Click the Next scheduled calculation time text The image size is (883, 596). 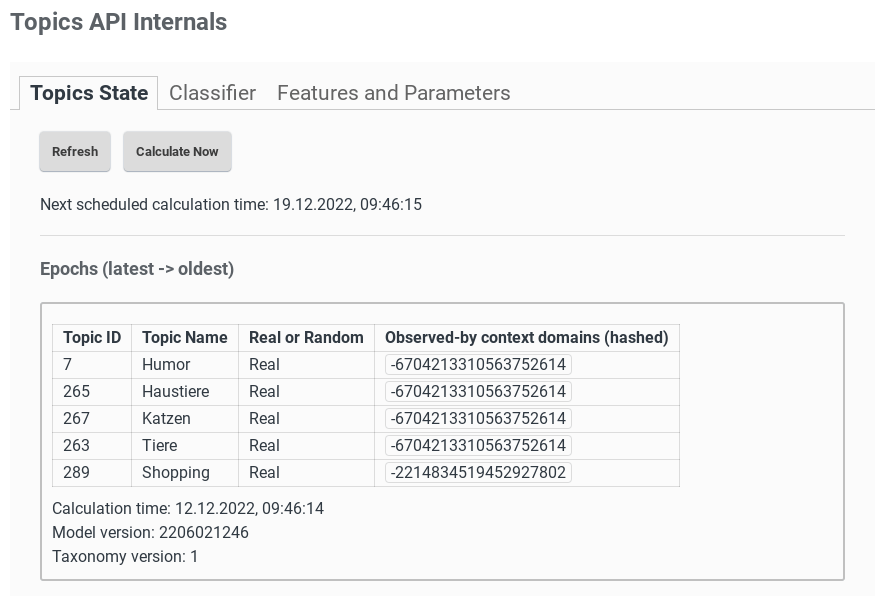231,205
